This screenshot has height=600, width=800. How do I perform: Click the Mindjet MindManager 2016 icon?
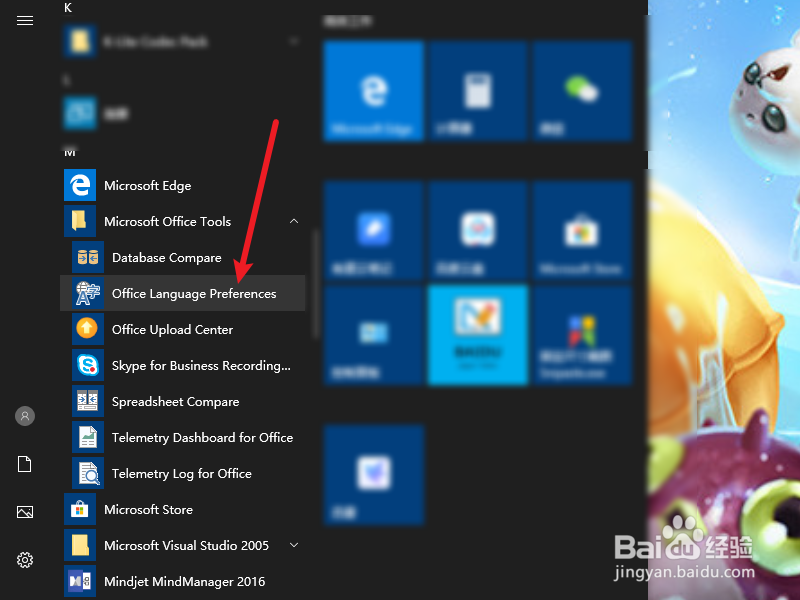tap(80, 581)
